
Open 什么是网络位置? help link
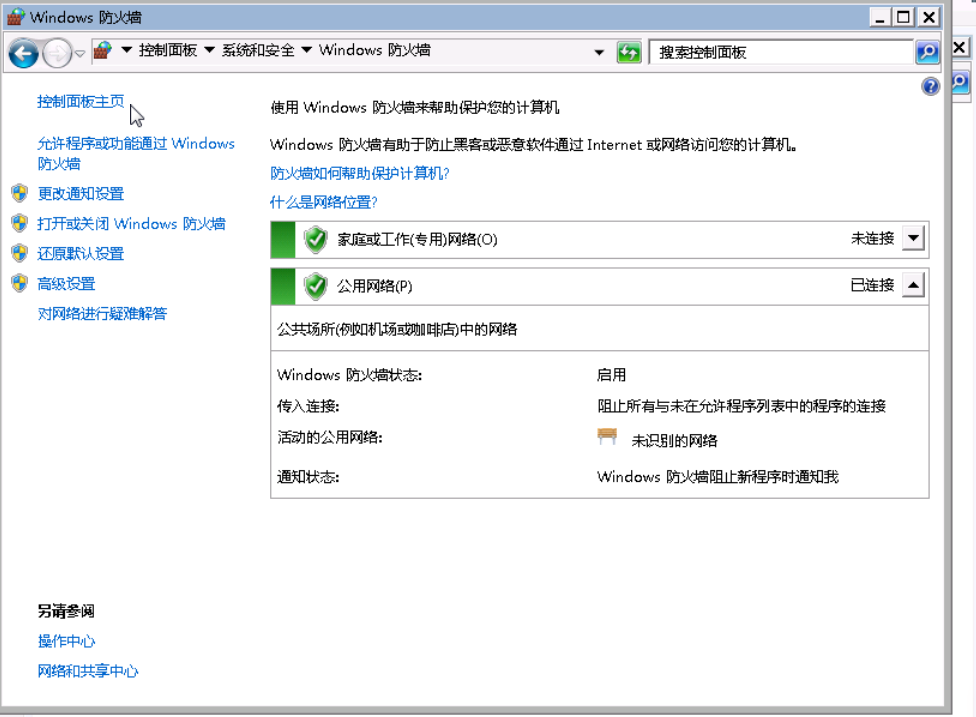[324, 202]
